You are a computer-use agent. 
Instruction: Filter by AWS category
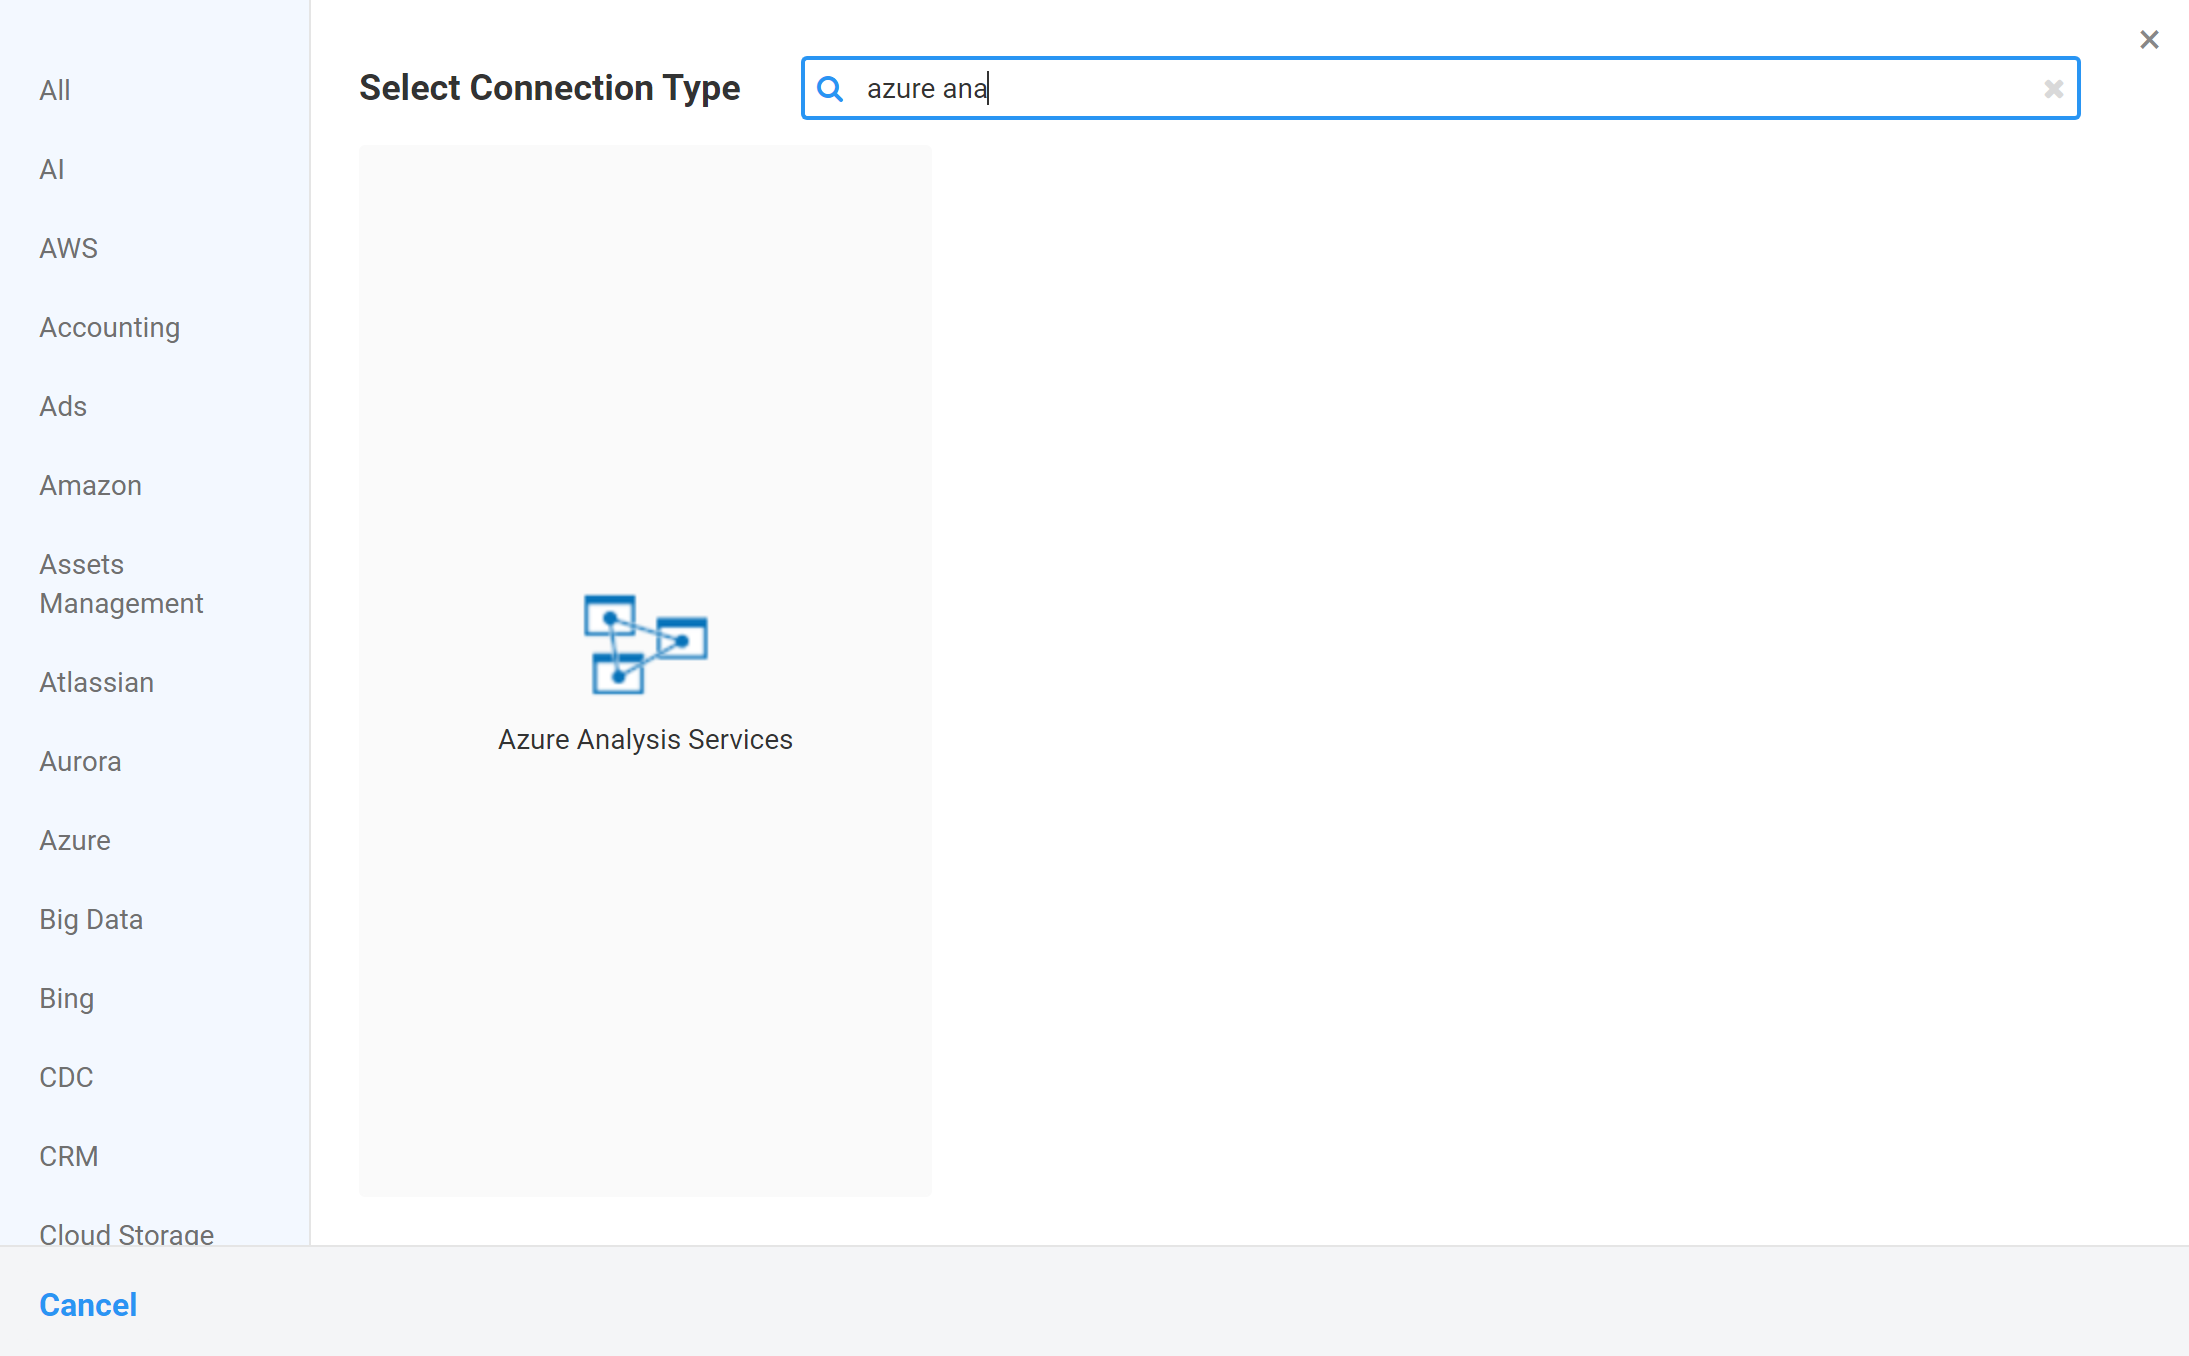69,248
